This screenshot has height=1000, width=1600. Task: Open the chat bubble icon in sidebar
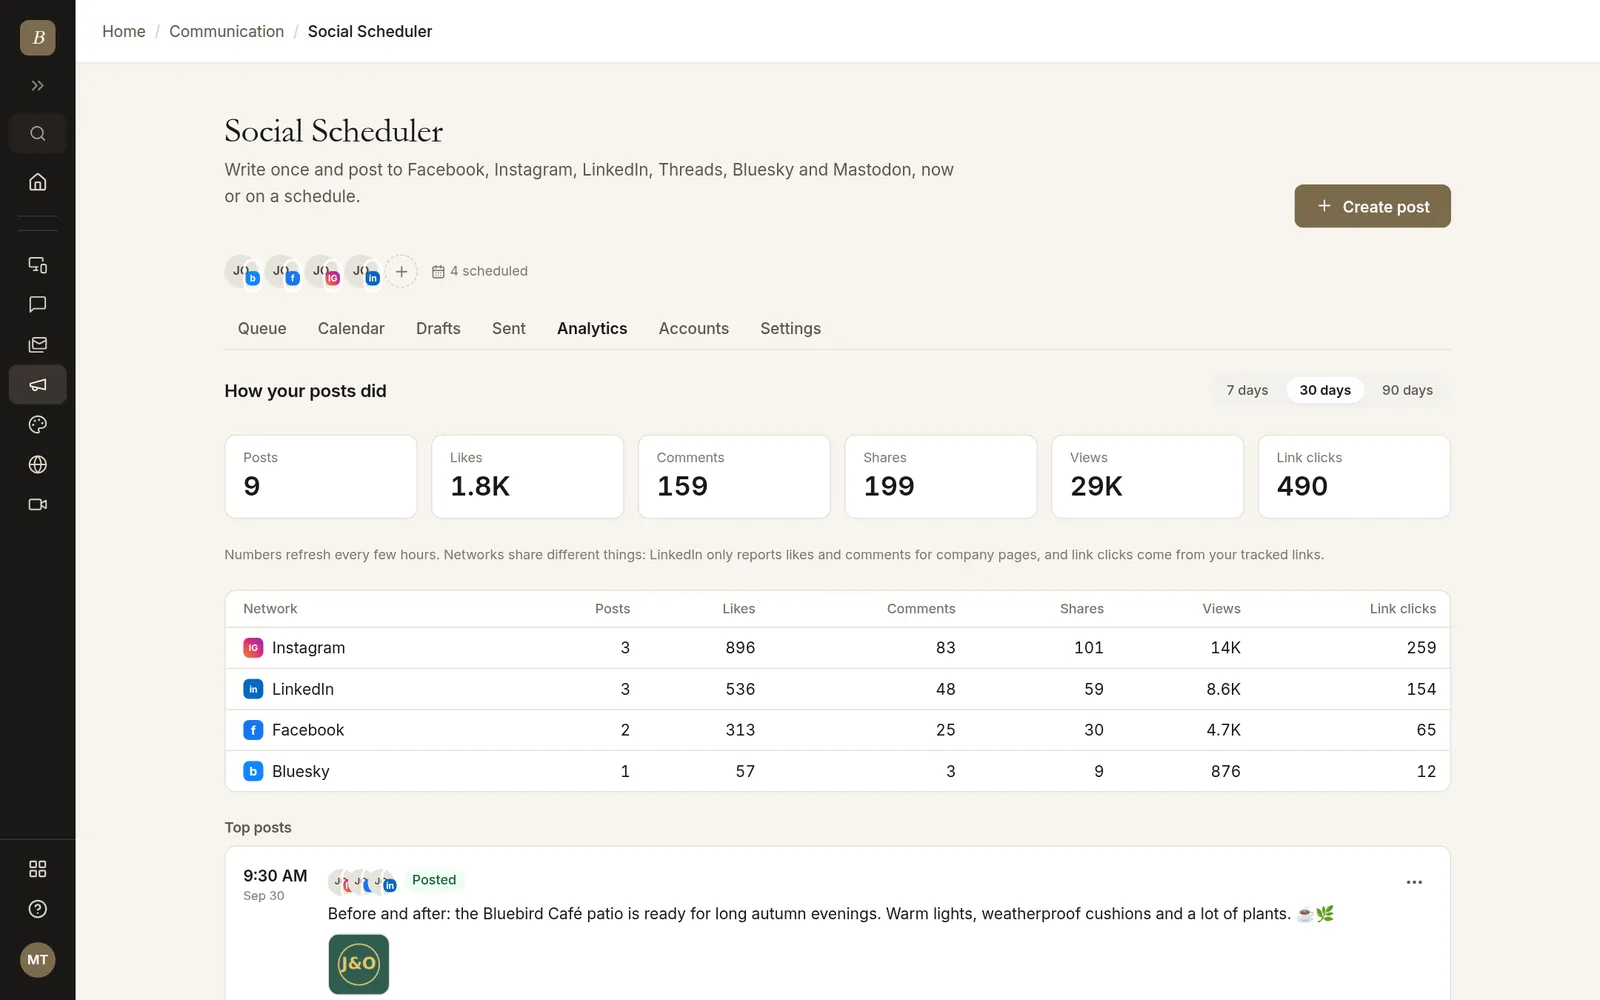tap(38, 305)
